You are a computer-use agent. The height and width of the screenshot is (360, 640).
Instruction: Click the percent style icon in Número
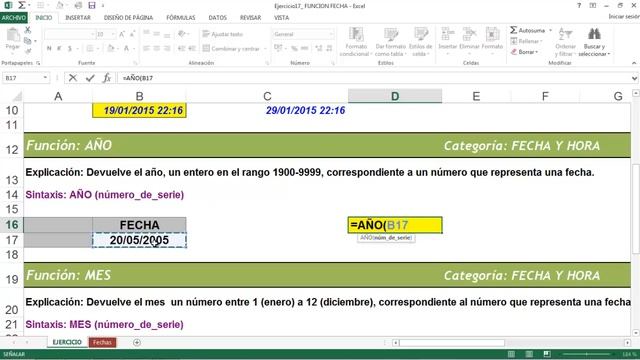pos(294,48)
